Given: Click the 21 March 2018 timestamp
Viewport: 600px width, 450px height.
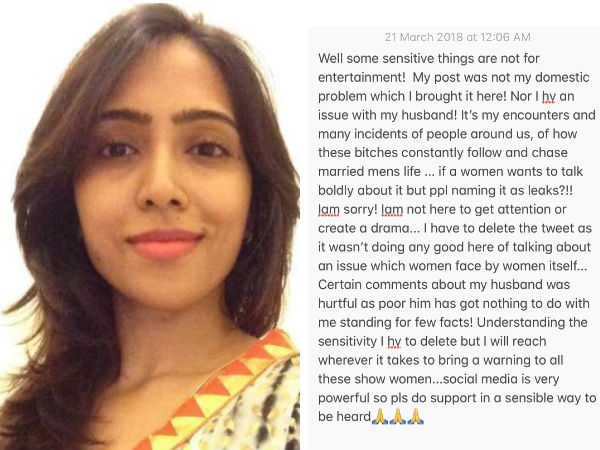Looking at the screenshot, I should pos(458,37).
